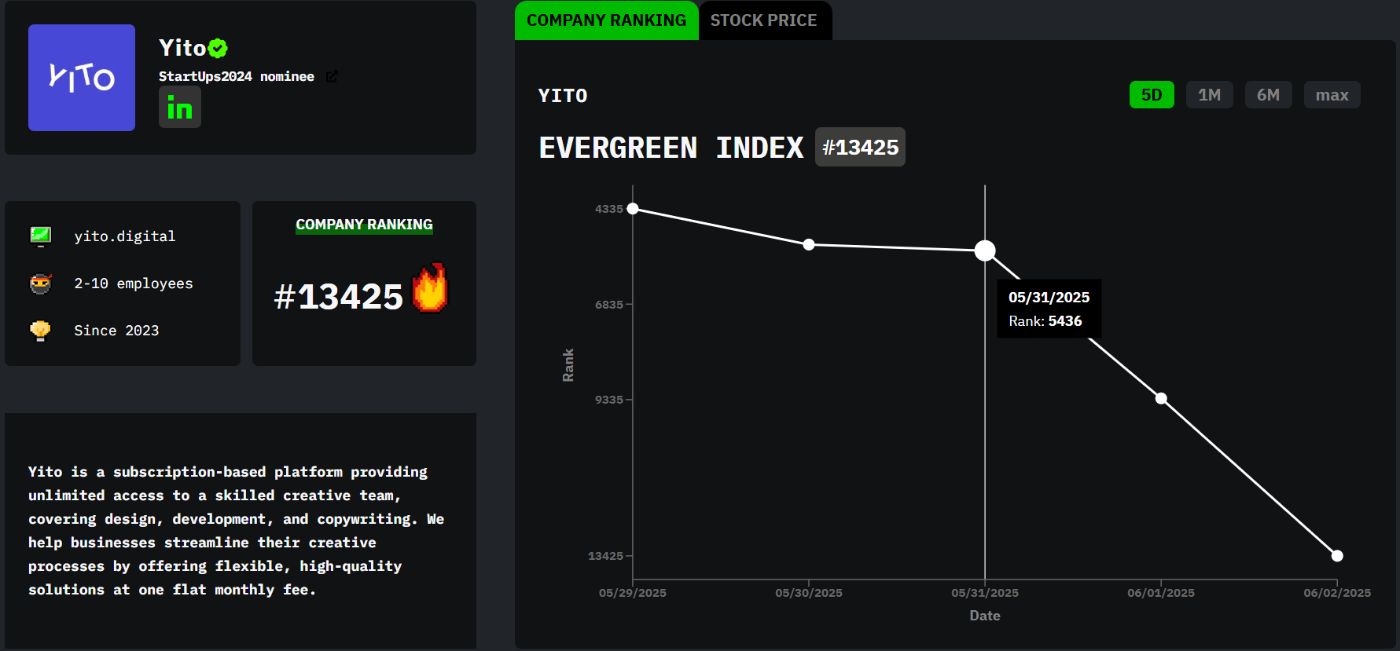Open Yito's LinkedIn profile icon

tap(180, 107)
